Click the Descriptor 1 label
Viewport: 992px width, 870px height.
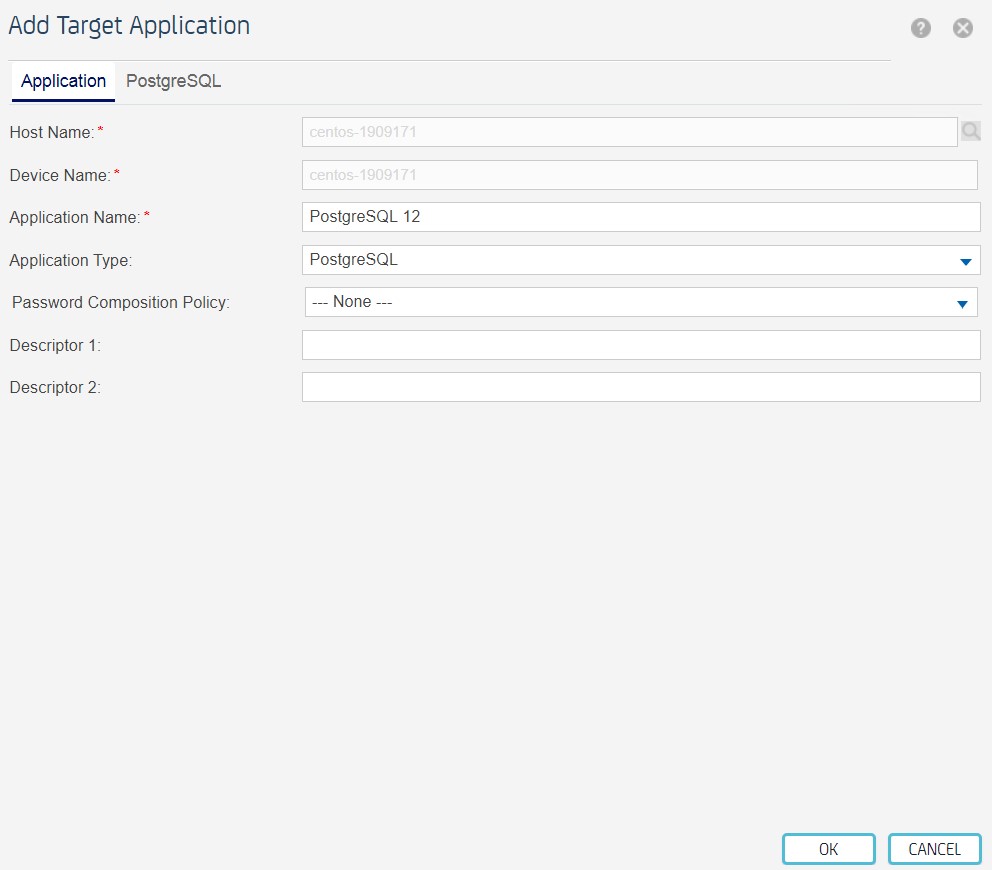(x=55, y=345)
